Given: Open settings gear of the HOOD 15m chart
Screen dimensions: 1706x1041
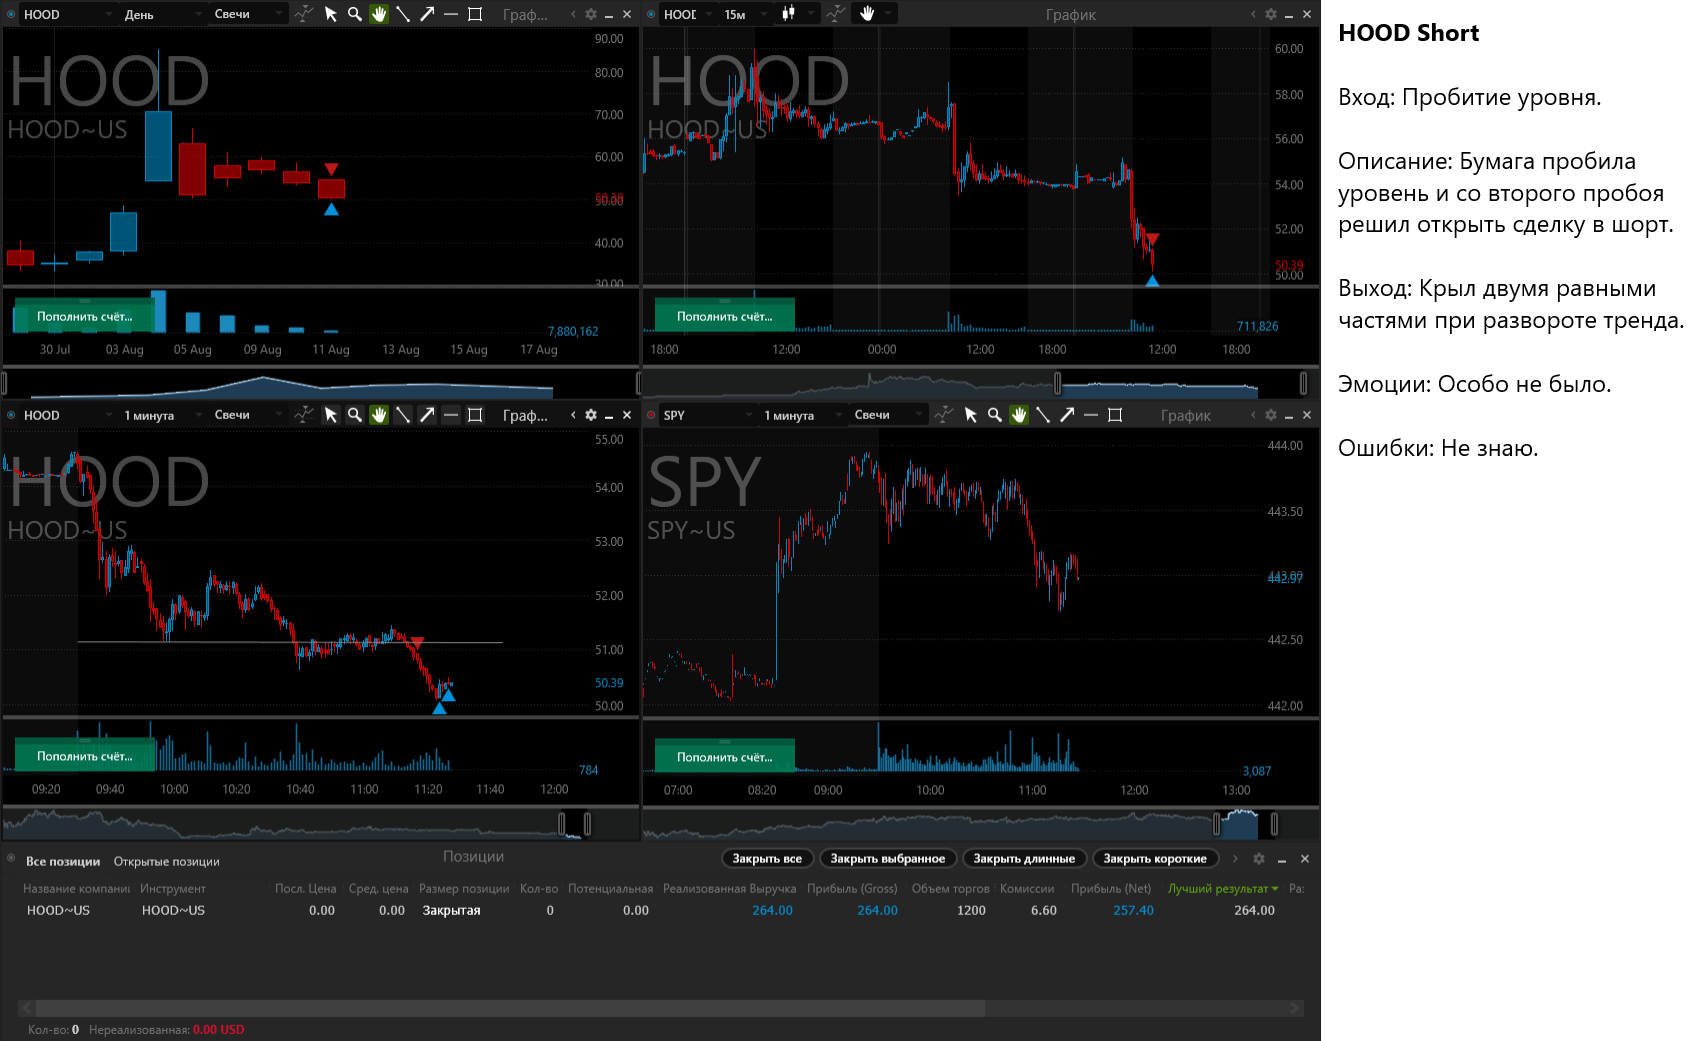Looking at the screenshot, I should [1271, 15].
